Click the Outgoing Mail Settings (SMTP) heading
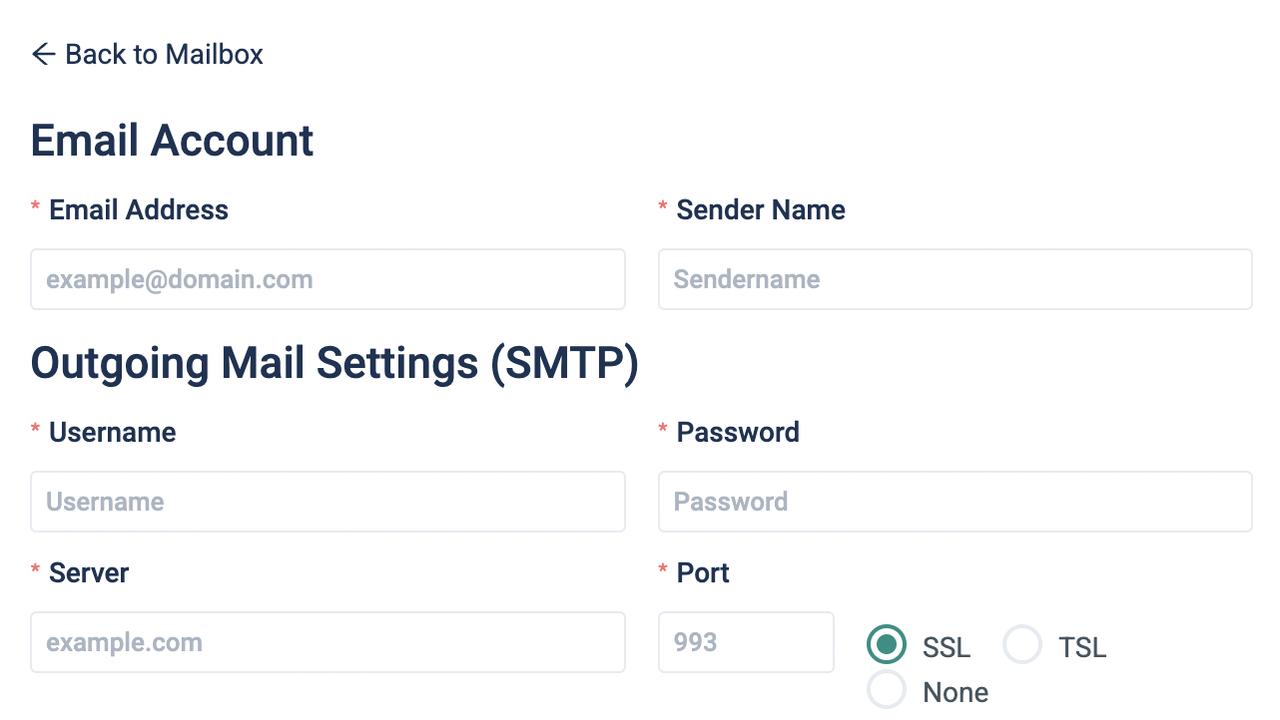 click(x=334, y=363)
